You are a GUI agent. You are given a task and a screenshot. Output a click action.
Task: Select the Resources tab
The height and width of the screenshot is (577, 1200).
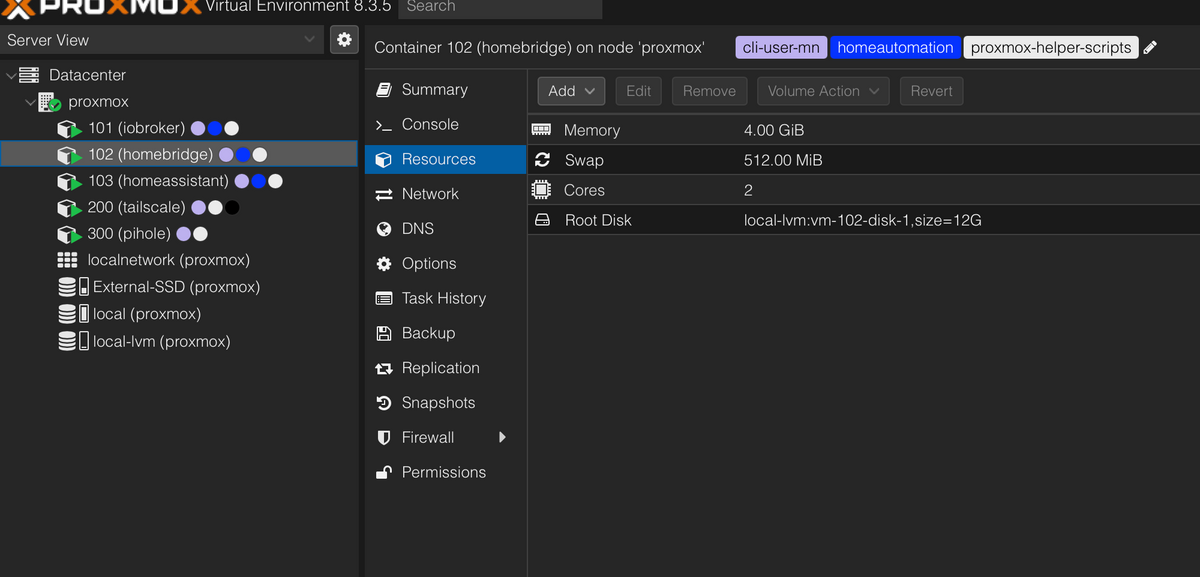pyautogui.click(x=445, y=159)
